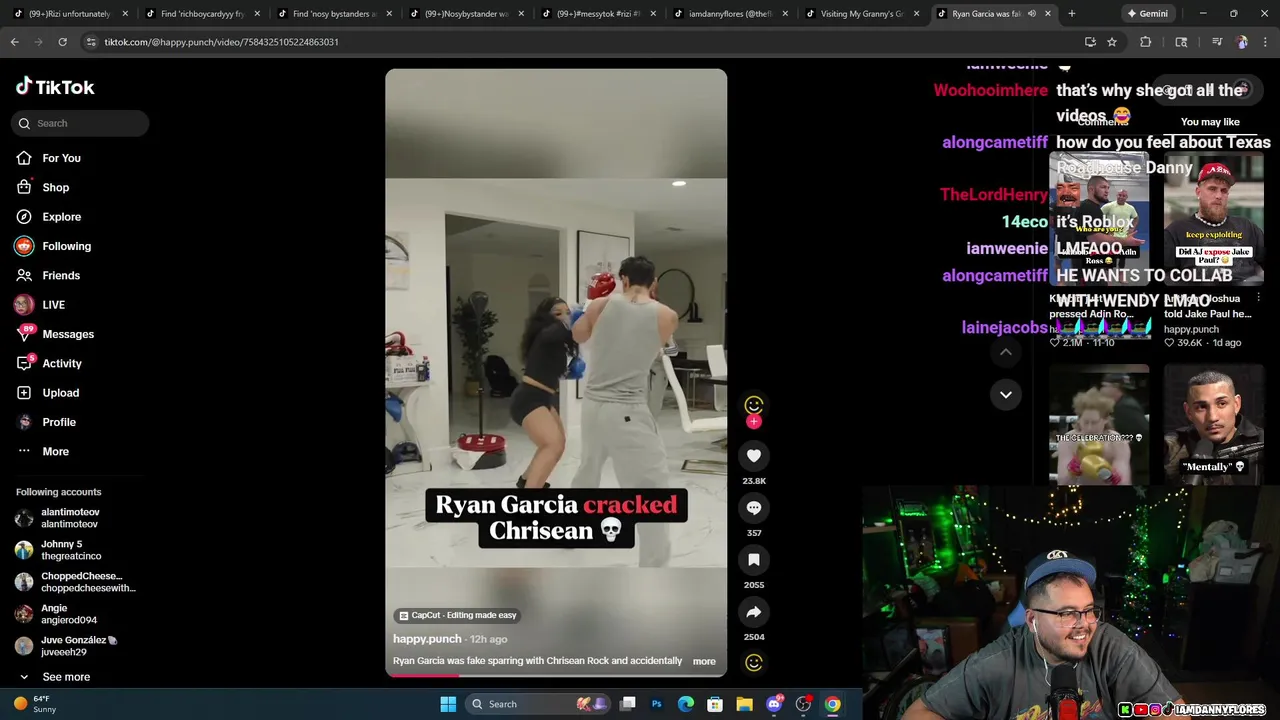
Task: Like the video with the heart icon
Action: (x=754, y=456)
